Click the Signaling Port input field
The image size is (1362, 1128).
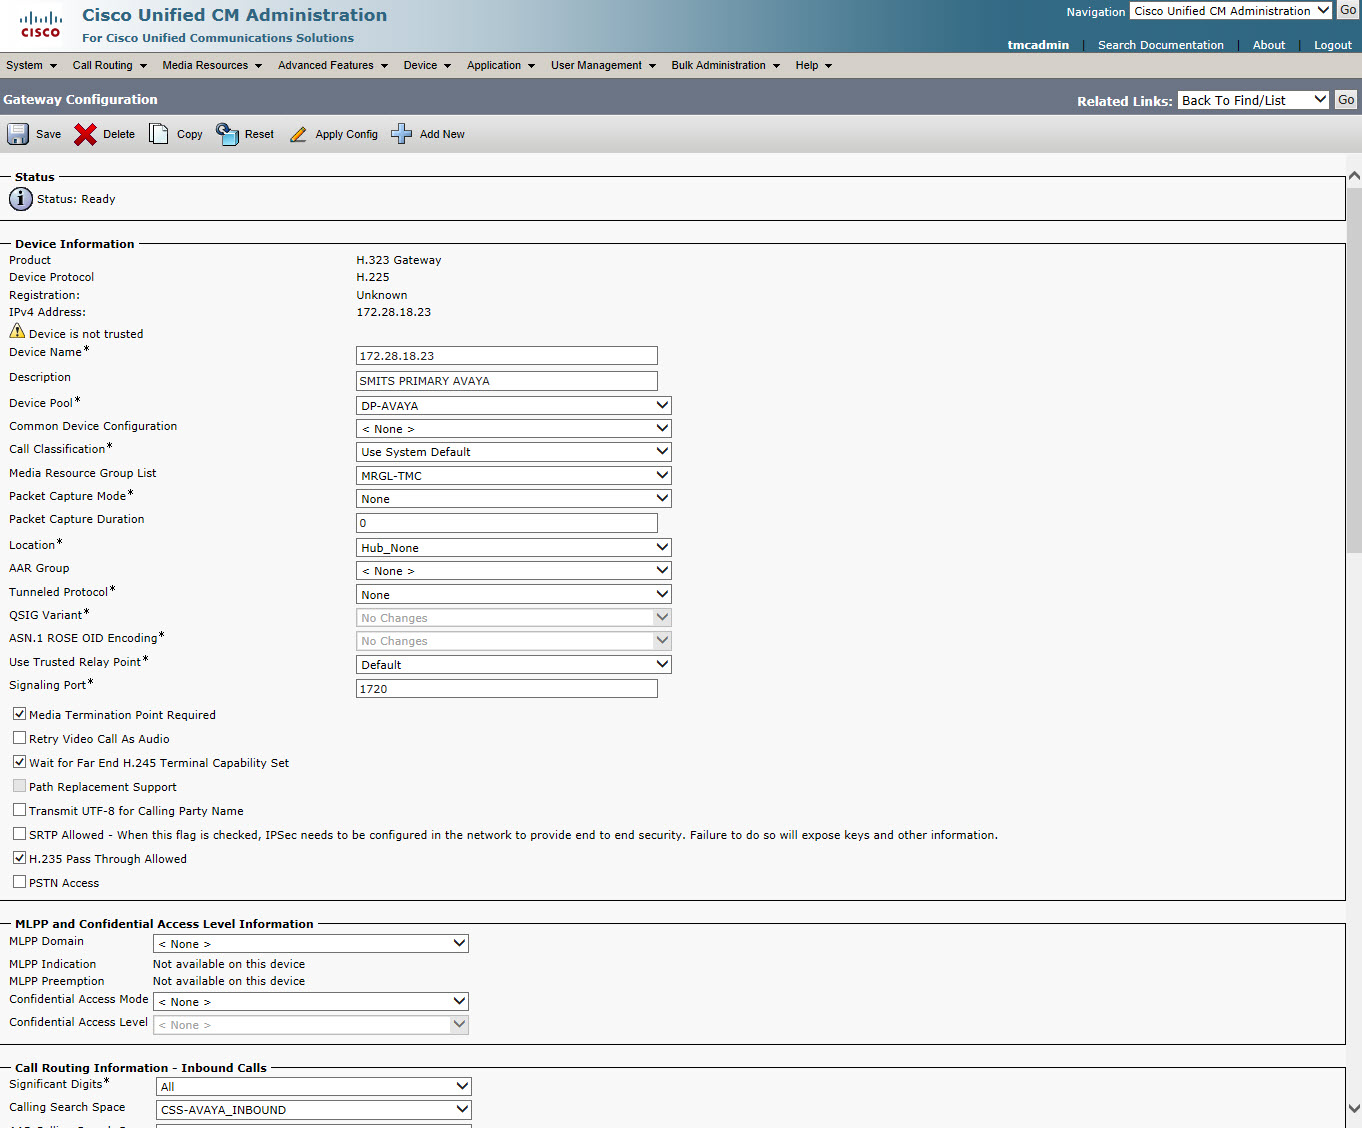507,689
